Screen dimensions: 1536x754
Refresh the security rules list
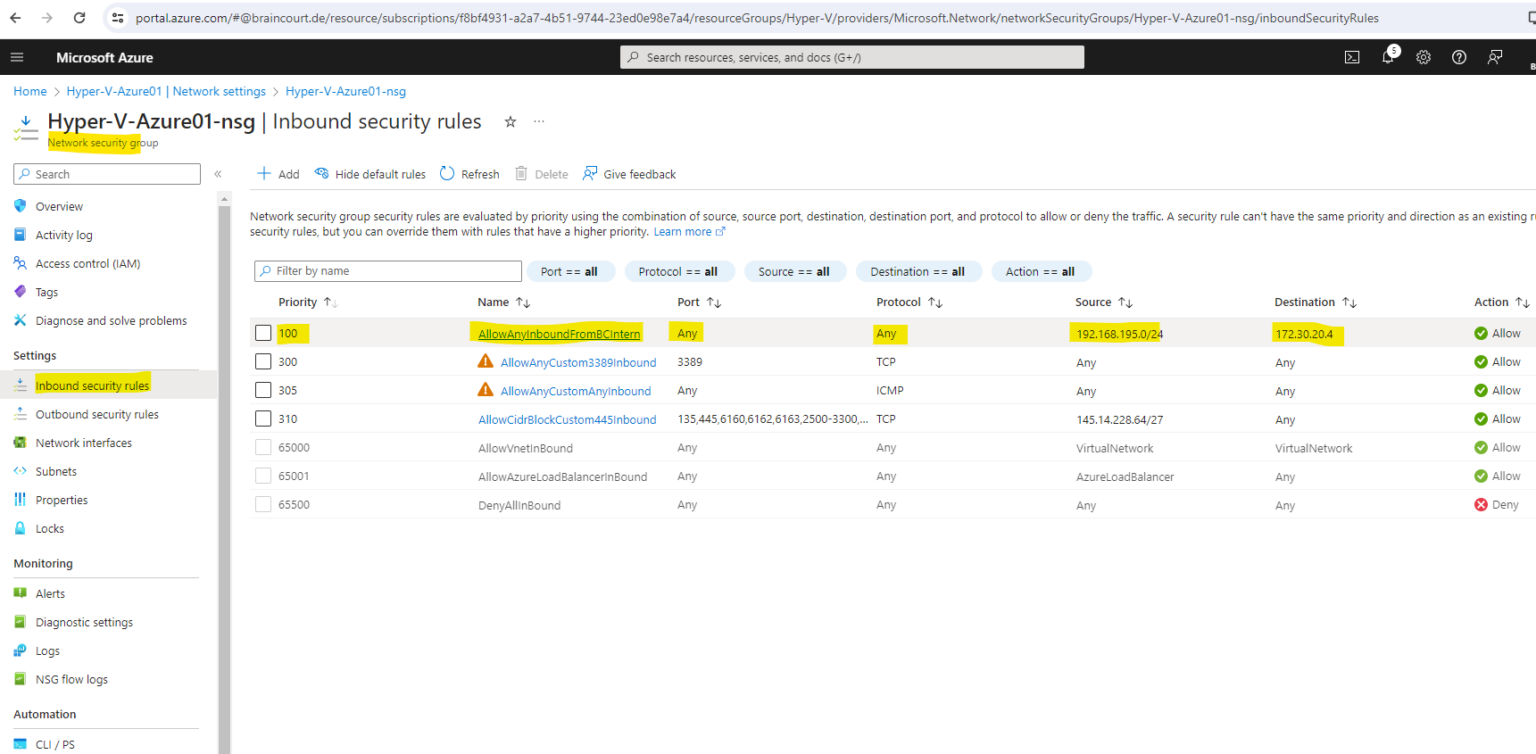point(468,173)
